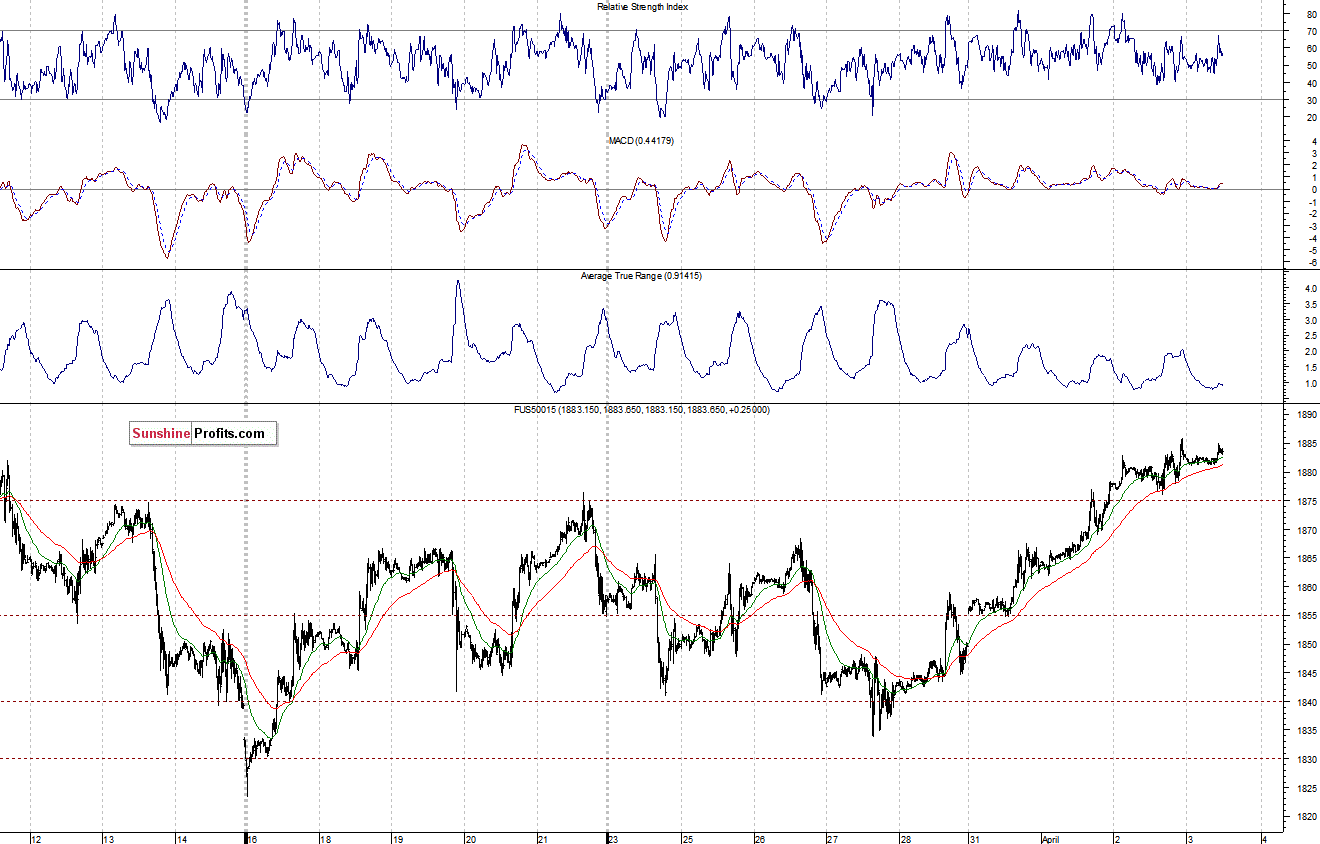
Task: Click RSI axis label 50
Action: pos(1311,66)
